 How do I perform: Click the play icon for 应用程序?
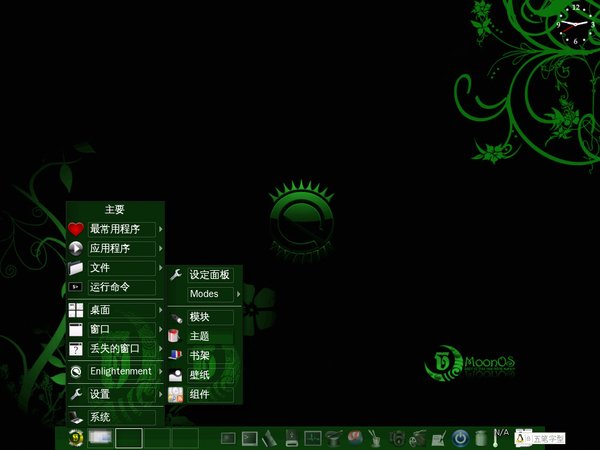pyautogui.click(x=76, y=249)
